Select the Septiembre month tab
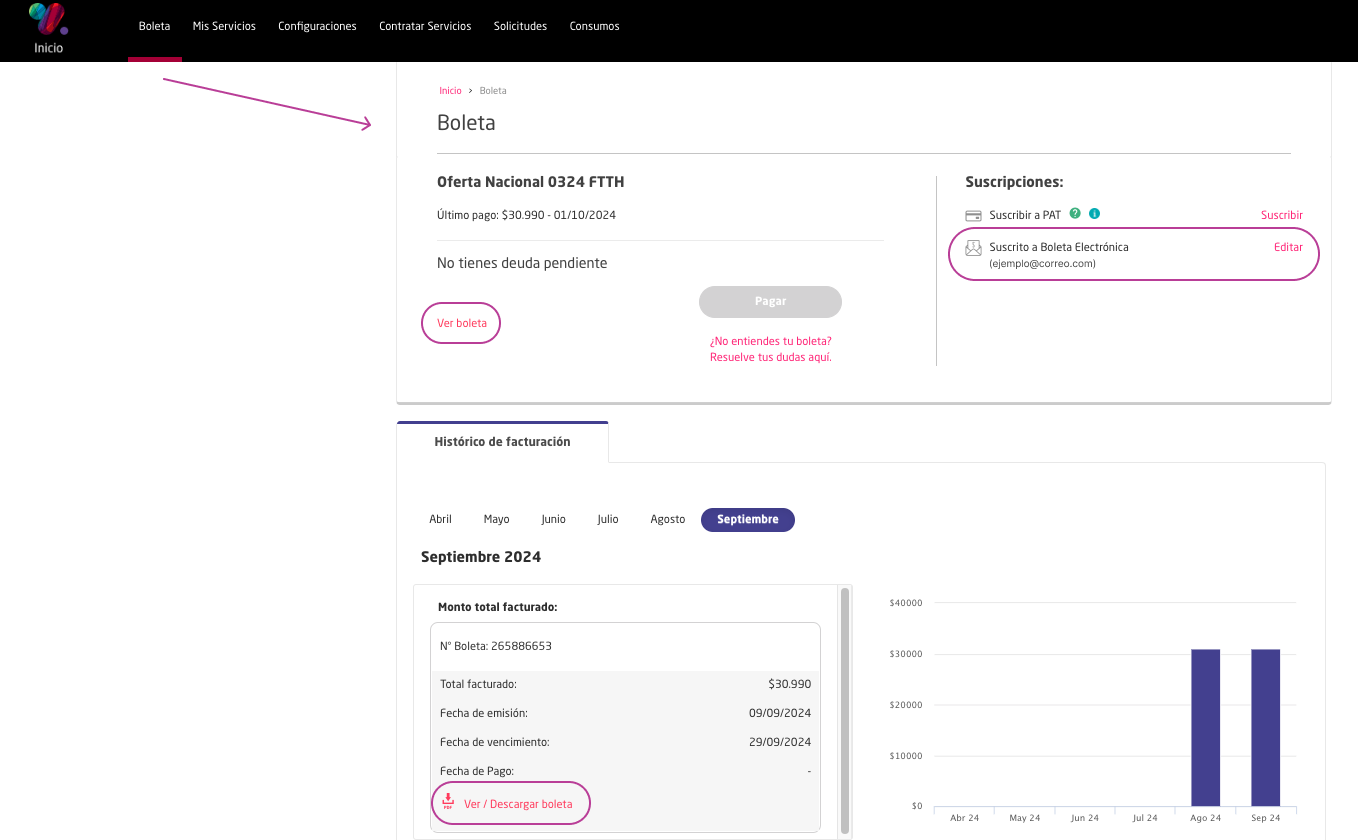The height and width of the screenshot is (840, 1358). (x=747, y=520)
